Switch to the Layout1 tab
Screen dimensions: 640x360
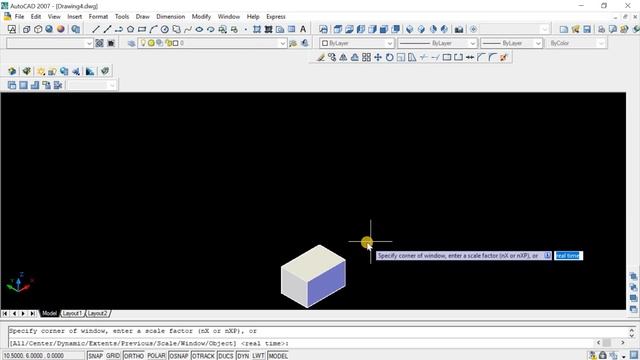pyautogui.click(x=72, y=313)
